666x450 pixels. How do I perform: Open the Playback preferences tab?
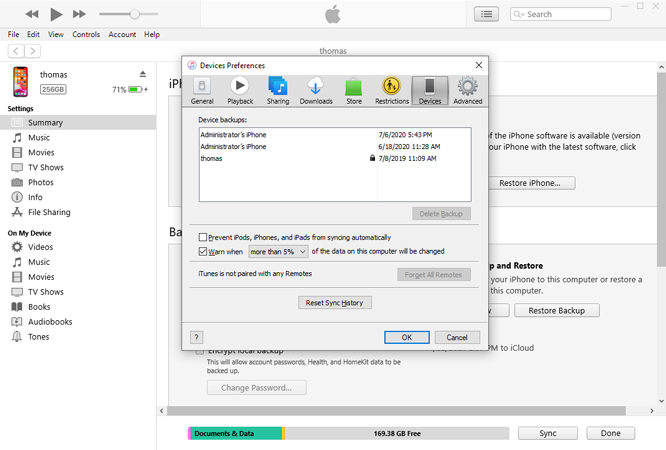[x=240, y=91]
